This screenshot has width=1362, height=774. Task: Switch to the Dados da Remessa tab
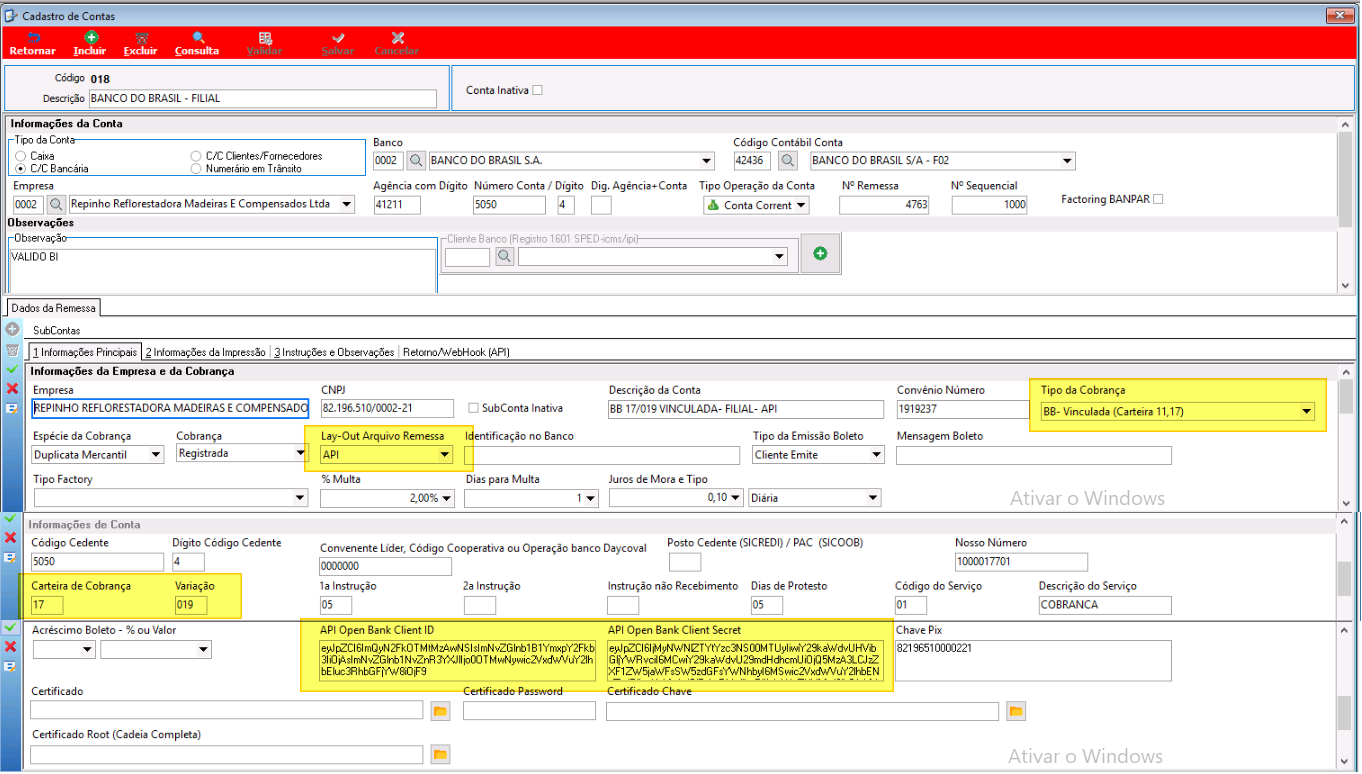(54, 308)
